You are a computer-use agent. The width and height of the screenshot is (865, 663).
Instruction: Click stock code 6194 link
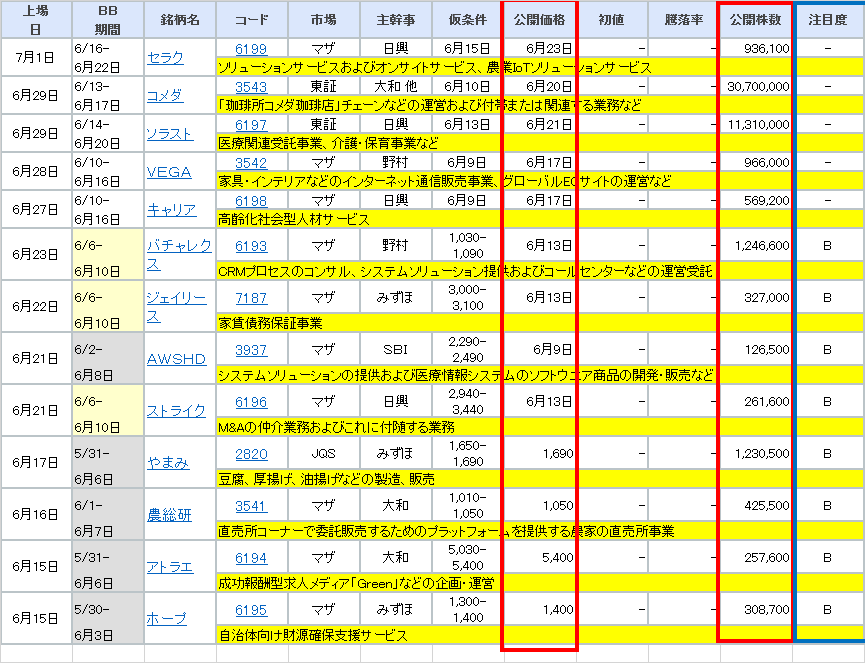pyautogui.click(x=251, y=558)
